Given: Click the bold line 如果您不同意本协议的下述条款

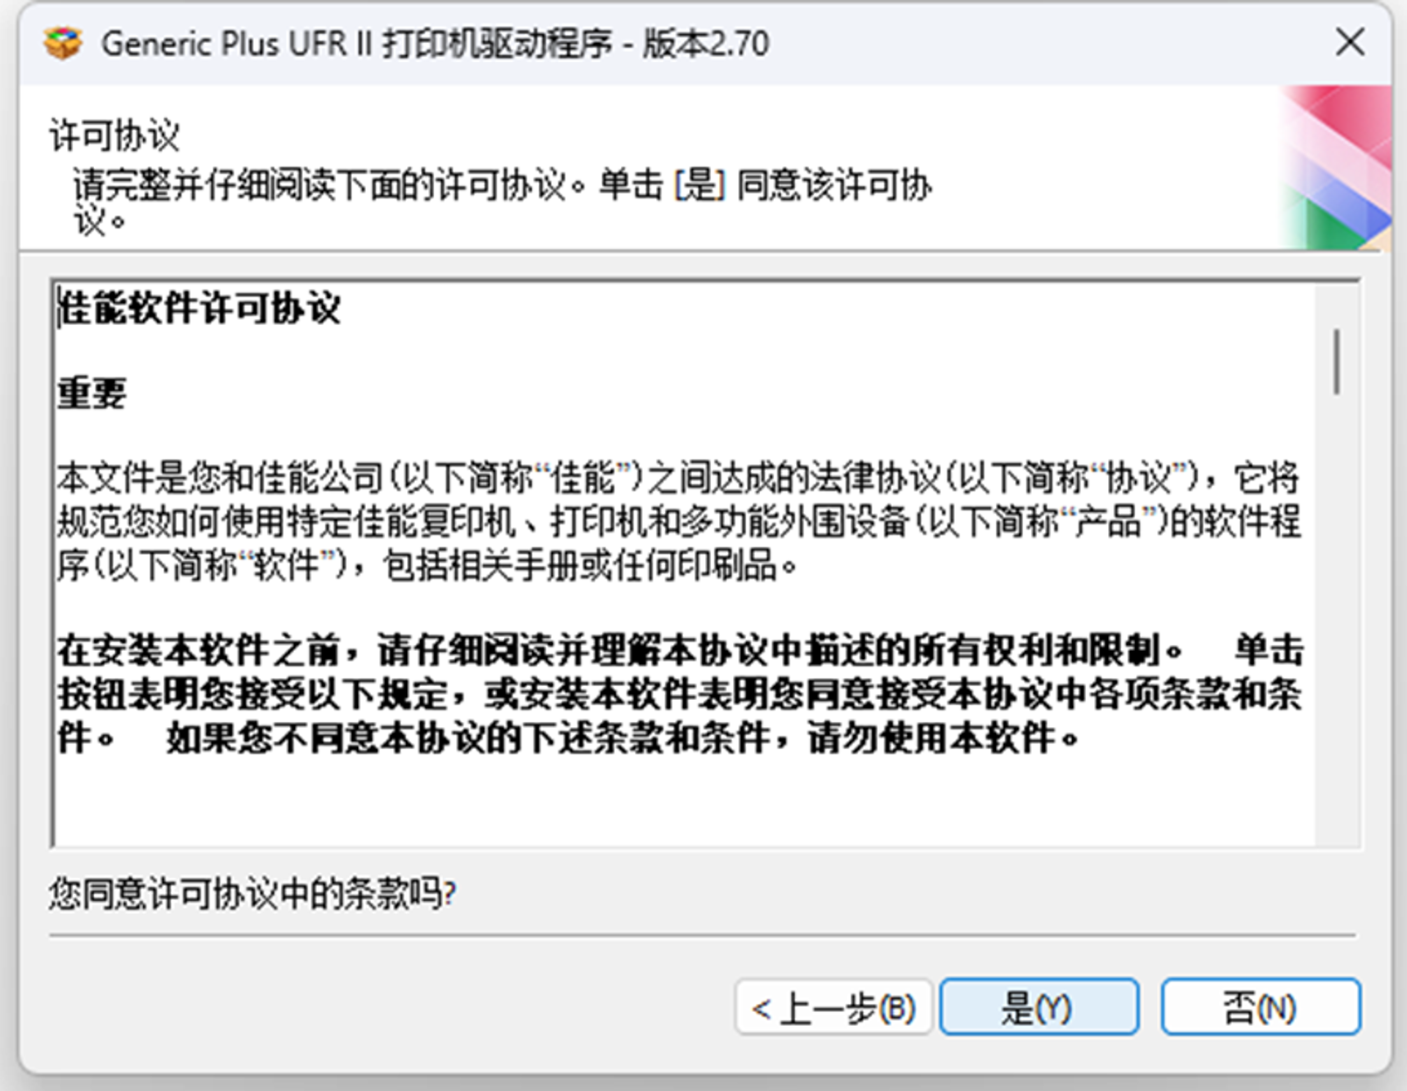Looking at the screenshot, I should pyautogui.click(x=622, y=738).
